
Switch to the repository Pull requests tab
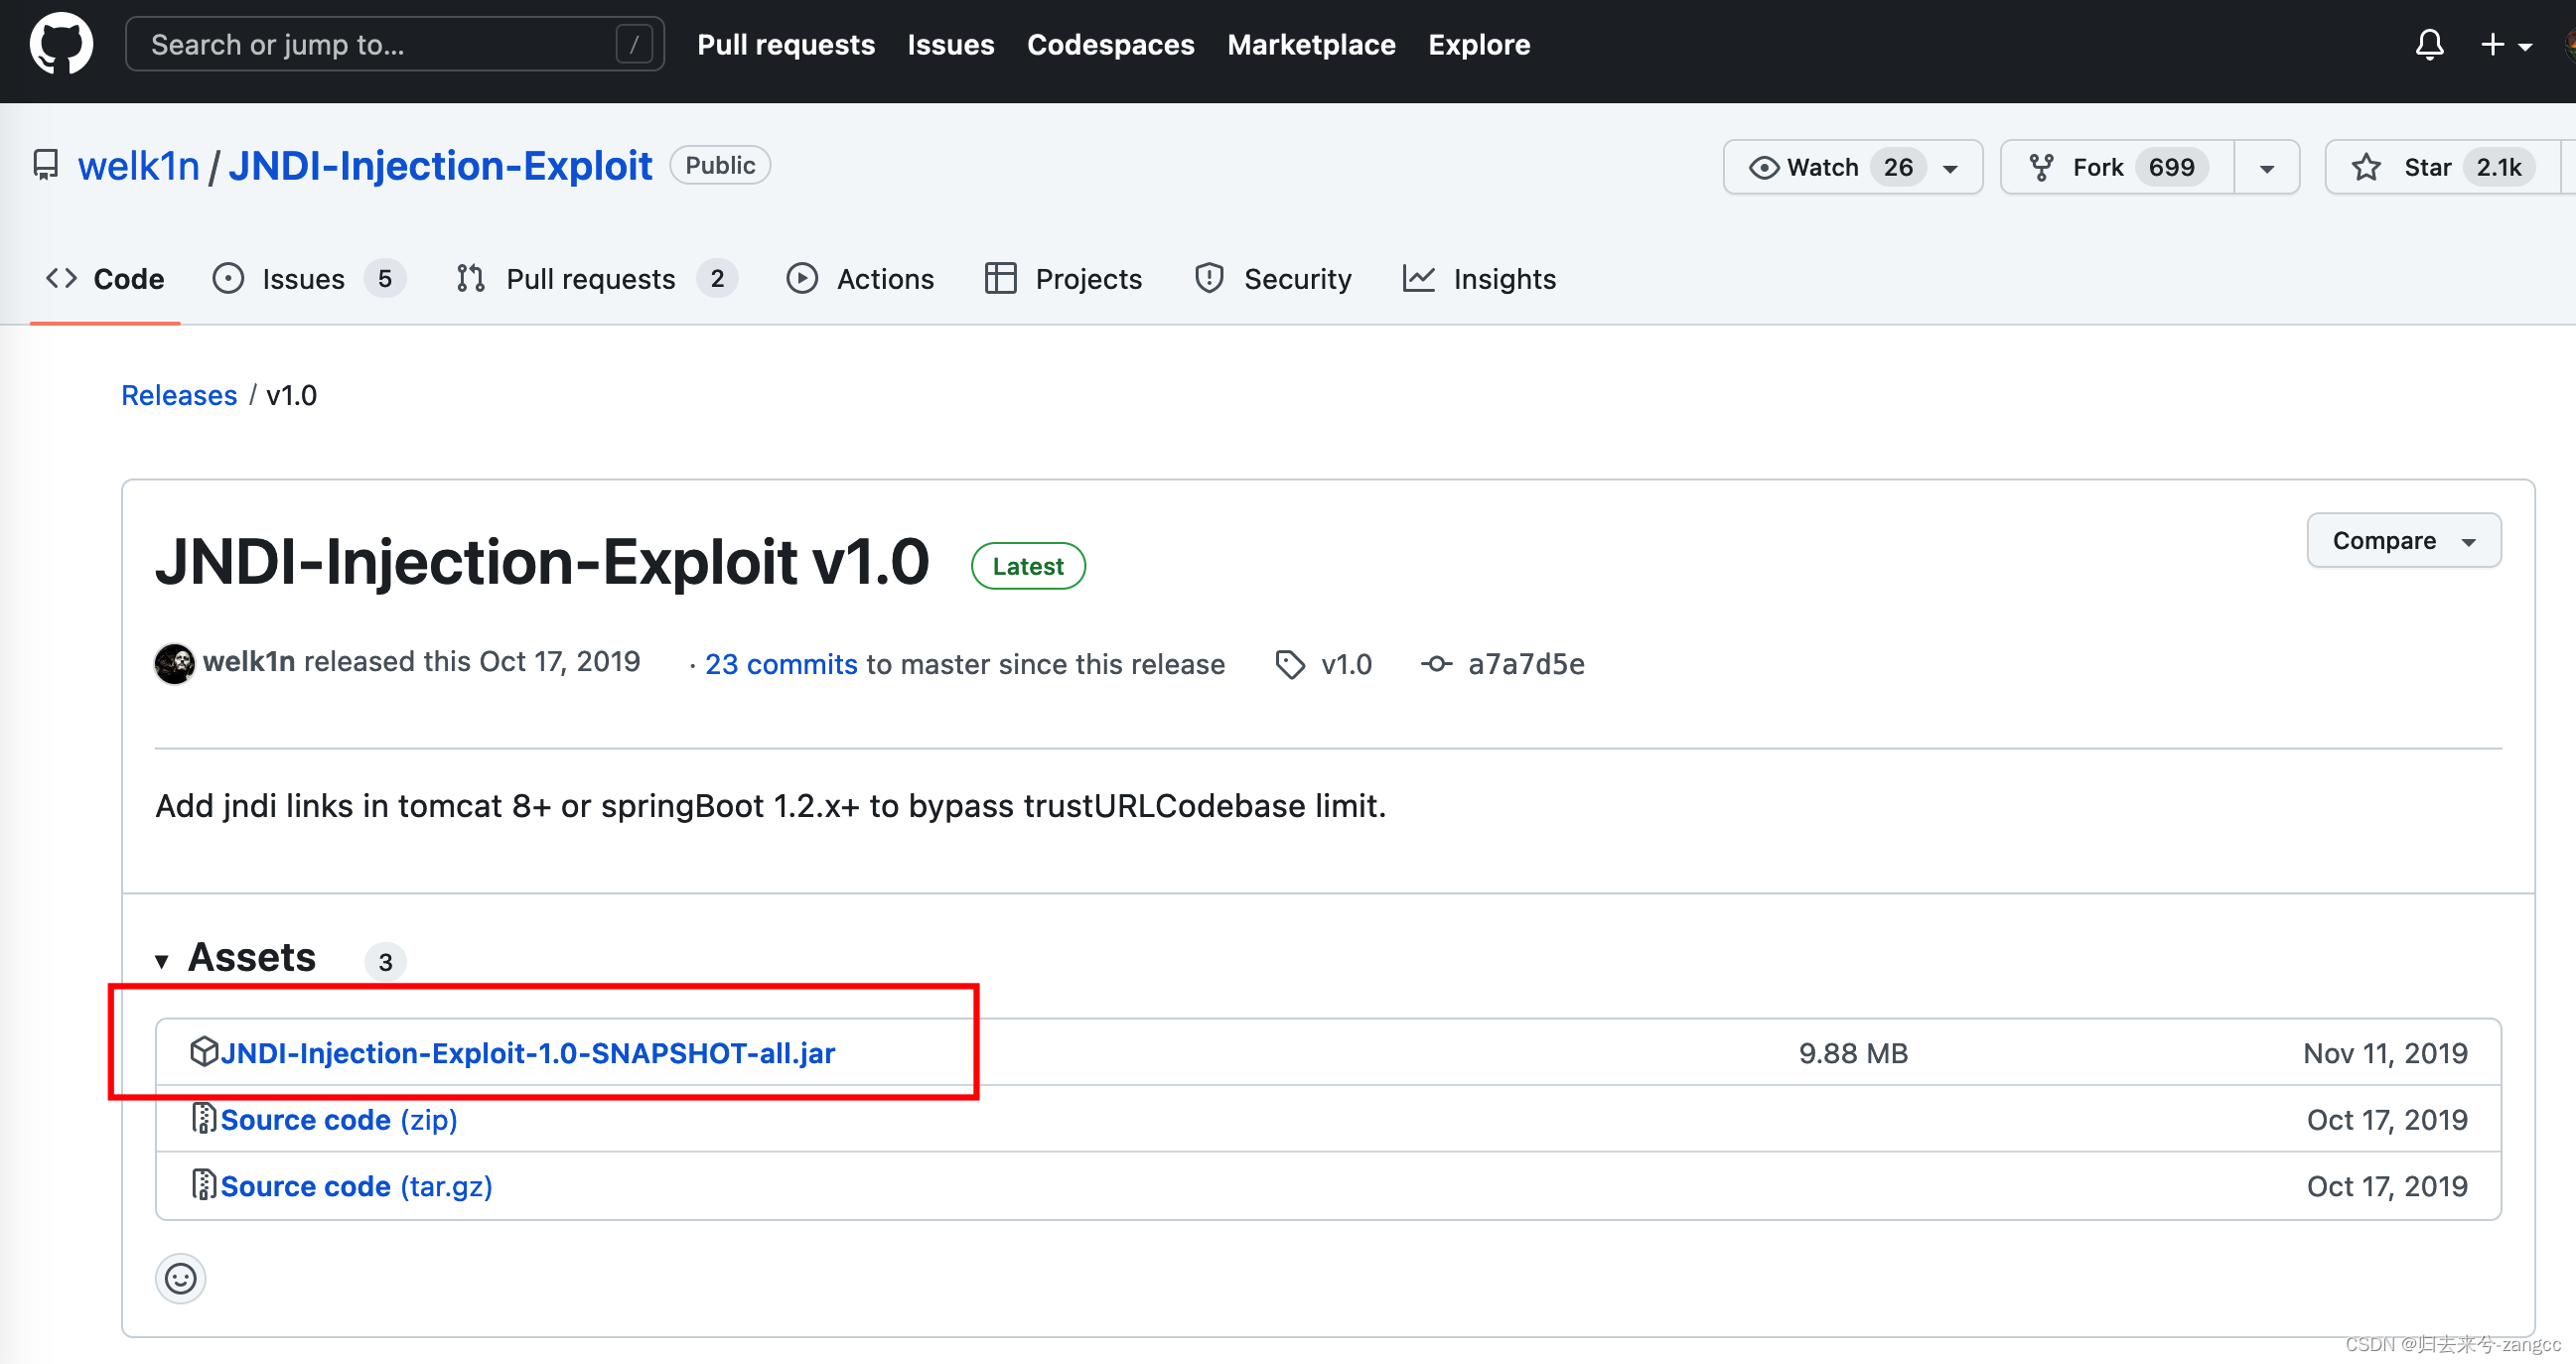tap(596, 279)
